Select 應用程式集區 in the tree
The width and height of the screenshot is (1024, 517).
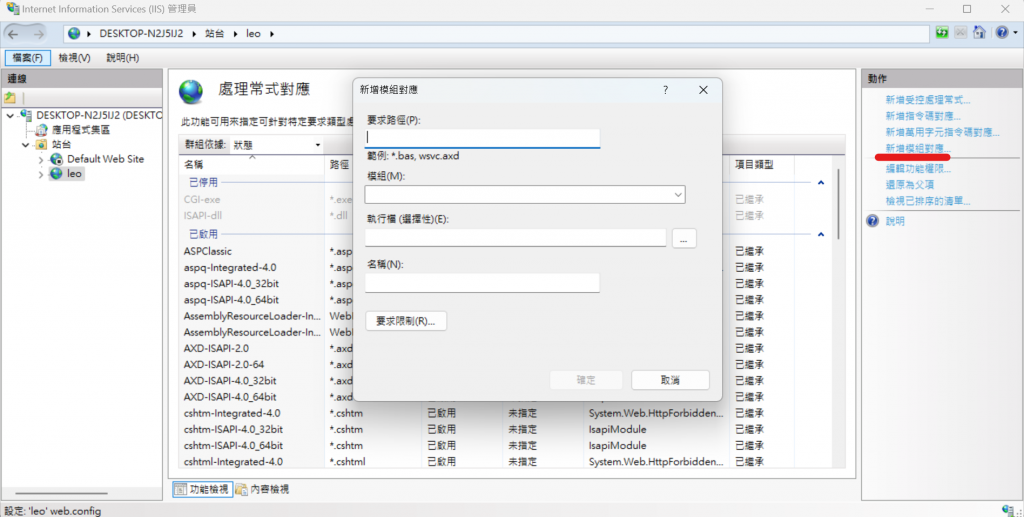pyautogui.click(x=81, y=130)
